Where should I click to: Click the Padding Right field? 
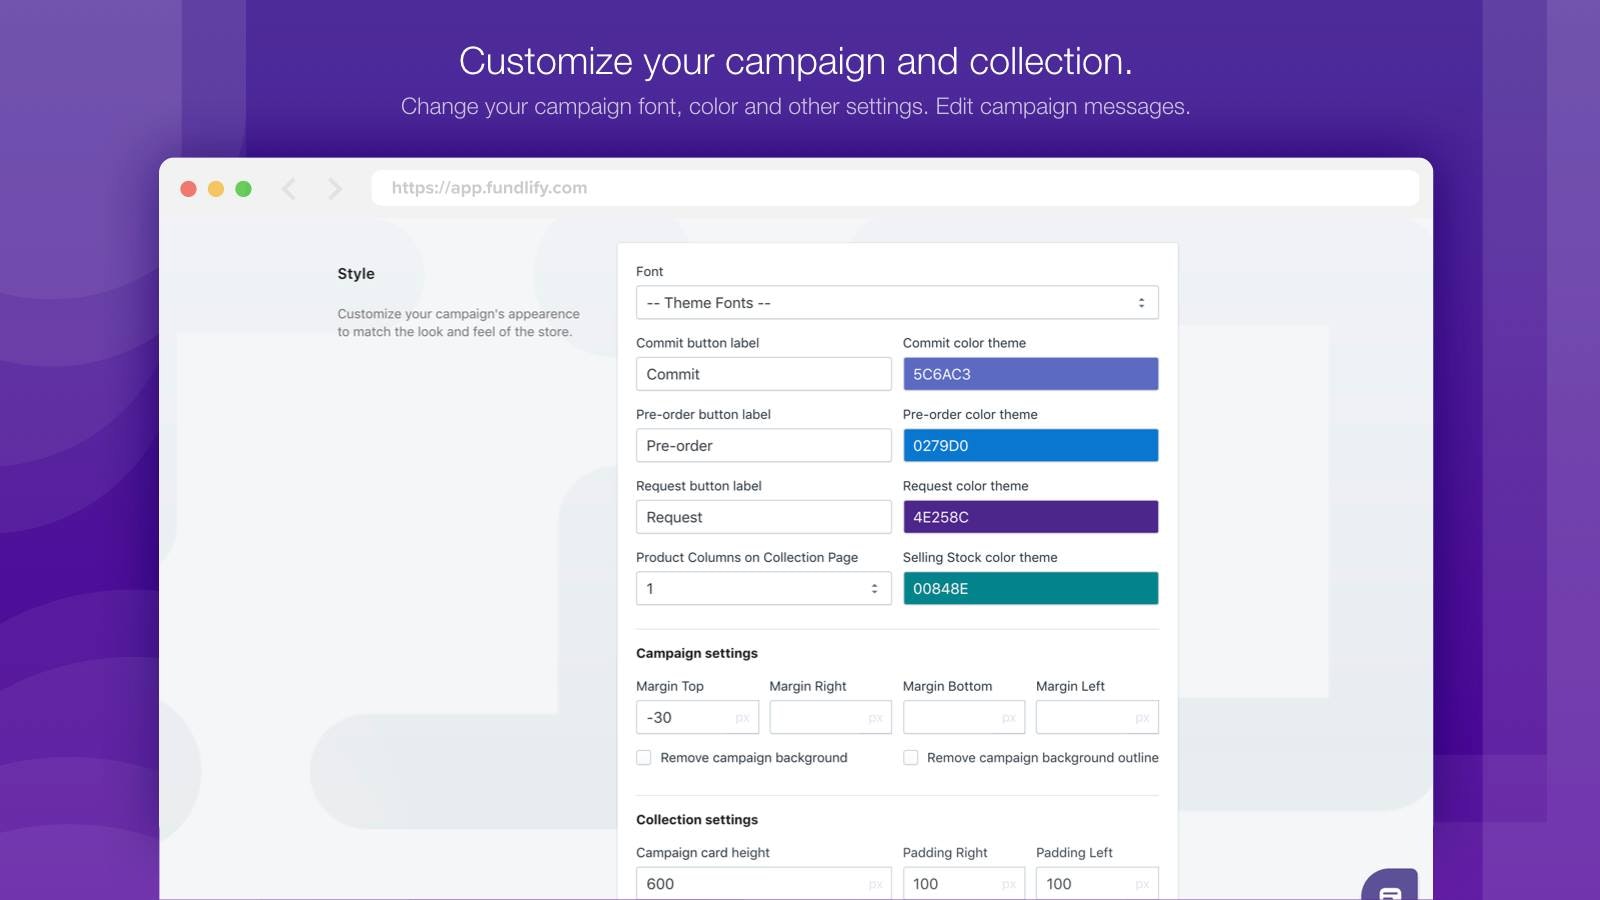[x=964, y=884]
